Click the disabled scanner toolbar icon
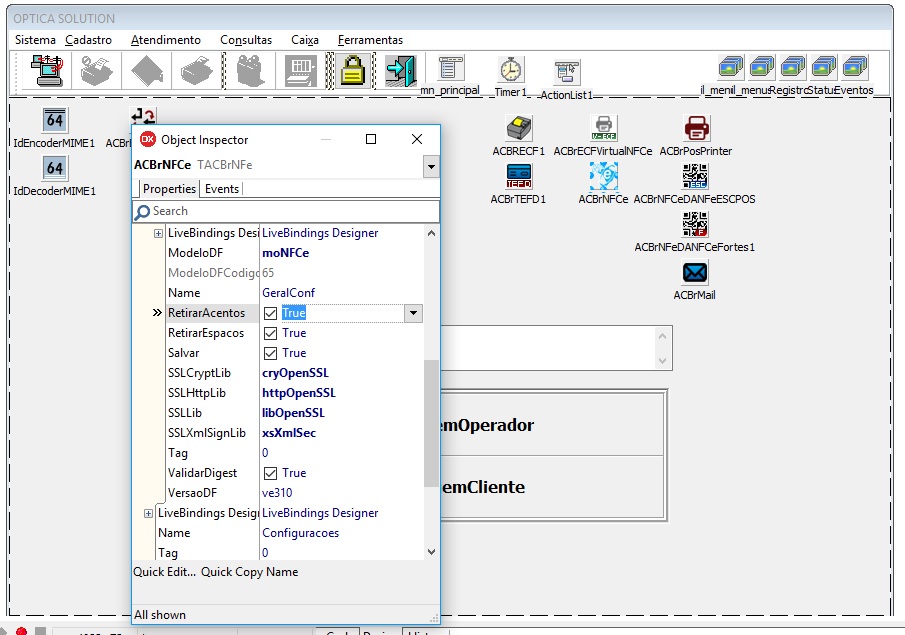This screenshot has height=635, width=905. tap(197, 70)
